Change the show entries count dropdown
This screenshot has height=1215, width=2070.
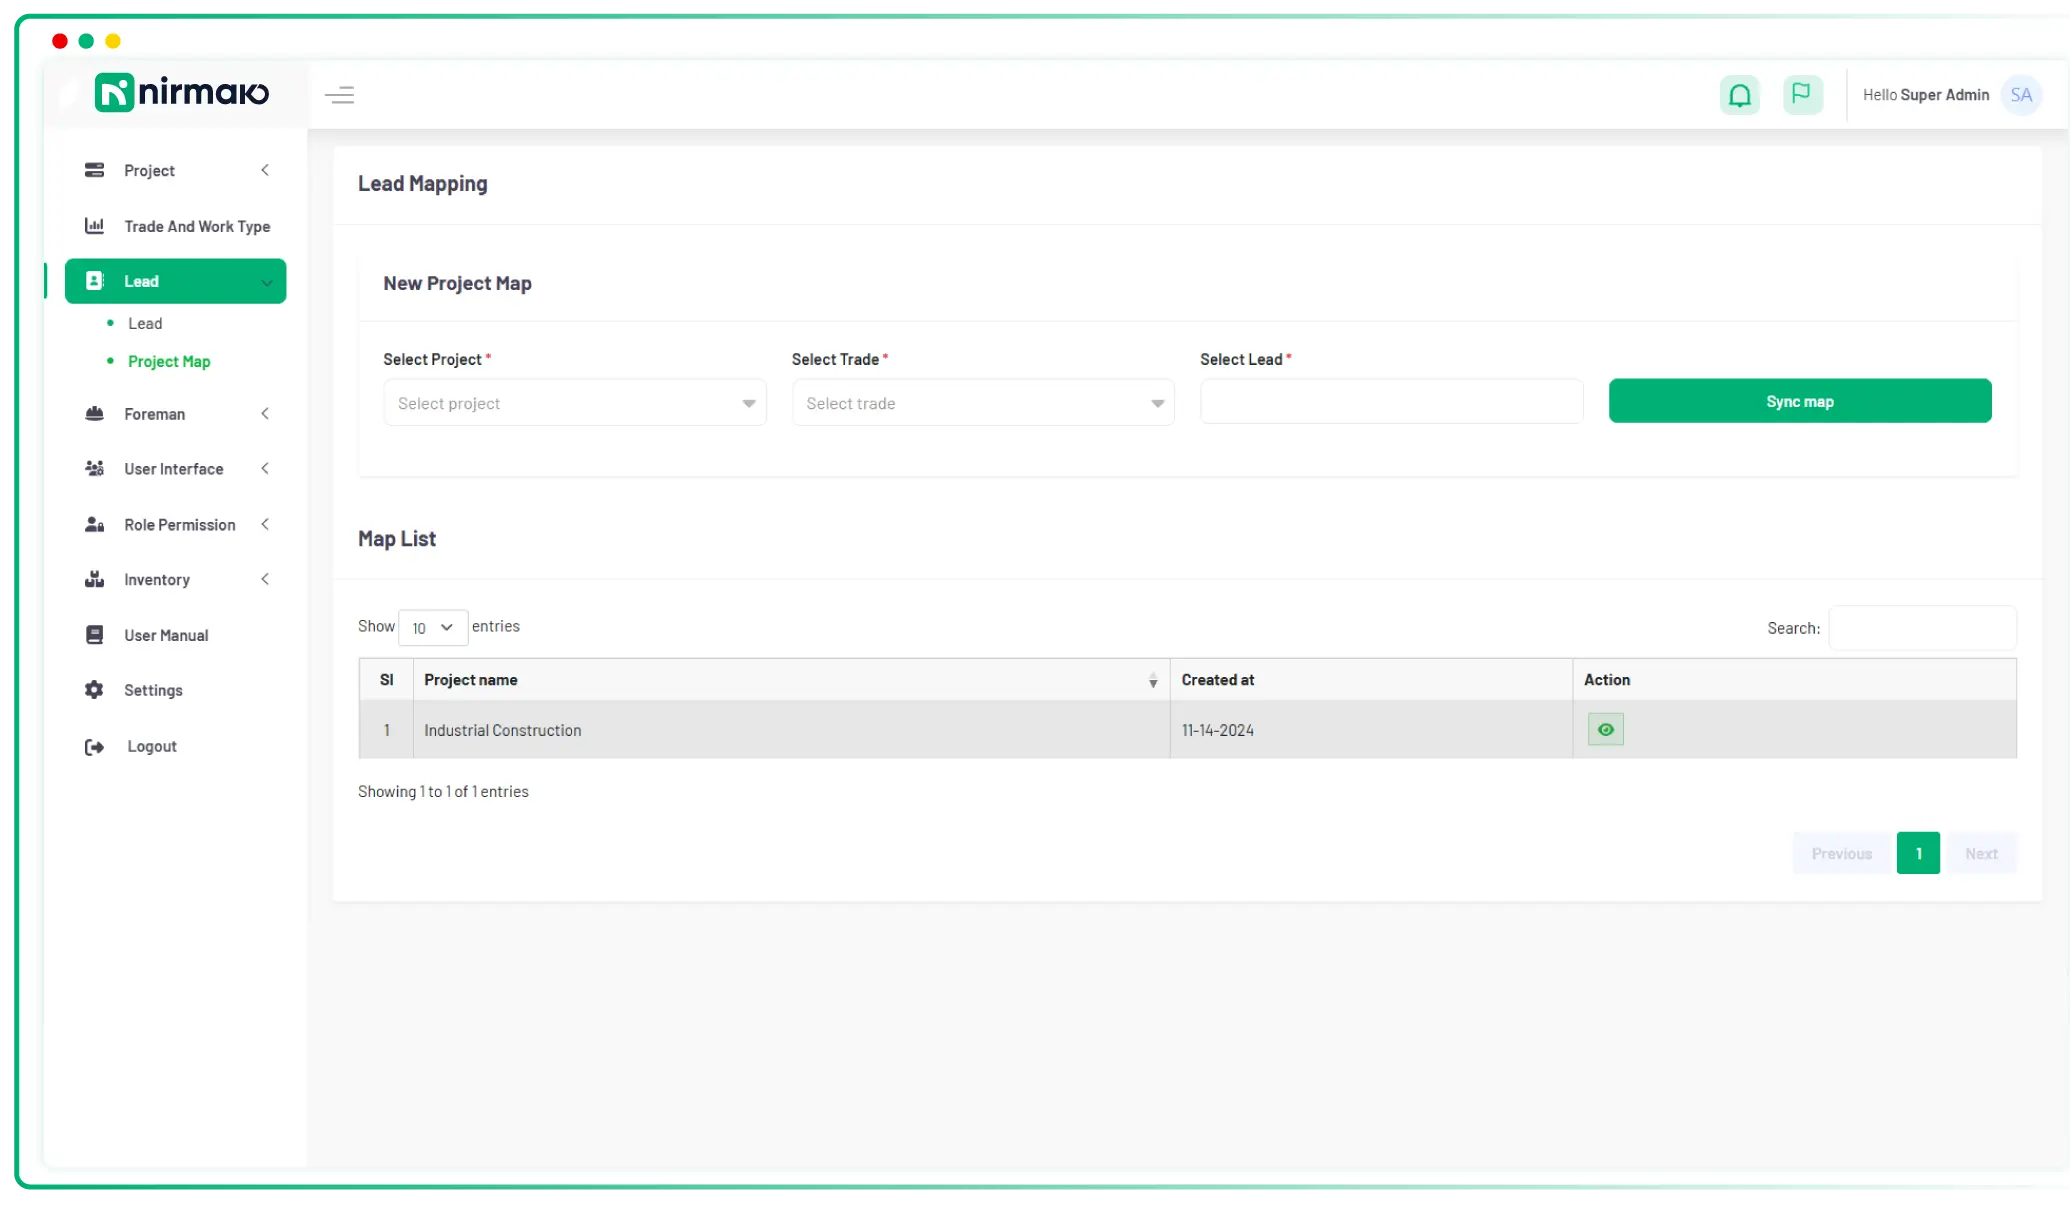click(432, 627)
